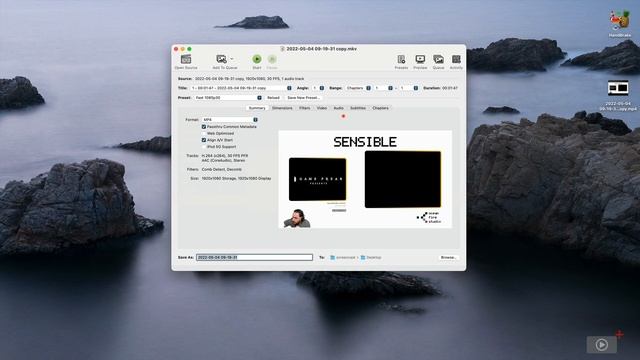Viewport: 640px width, 360px height.
Task: Open the Preset dropdown showing Fast 1080p30
Action: pyautogui.click(x=228, y=98)
